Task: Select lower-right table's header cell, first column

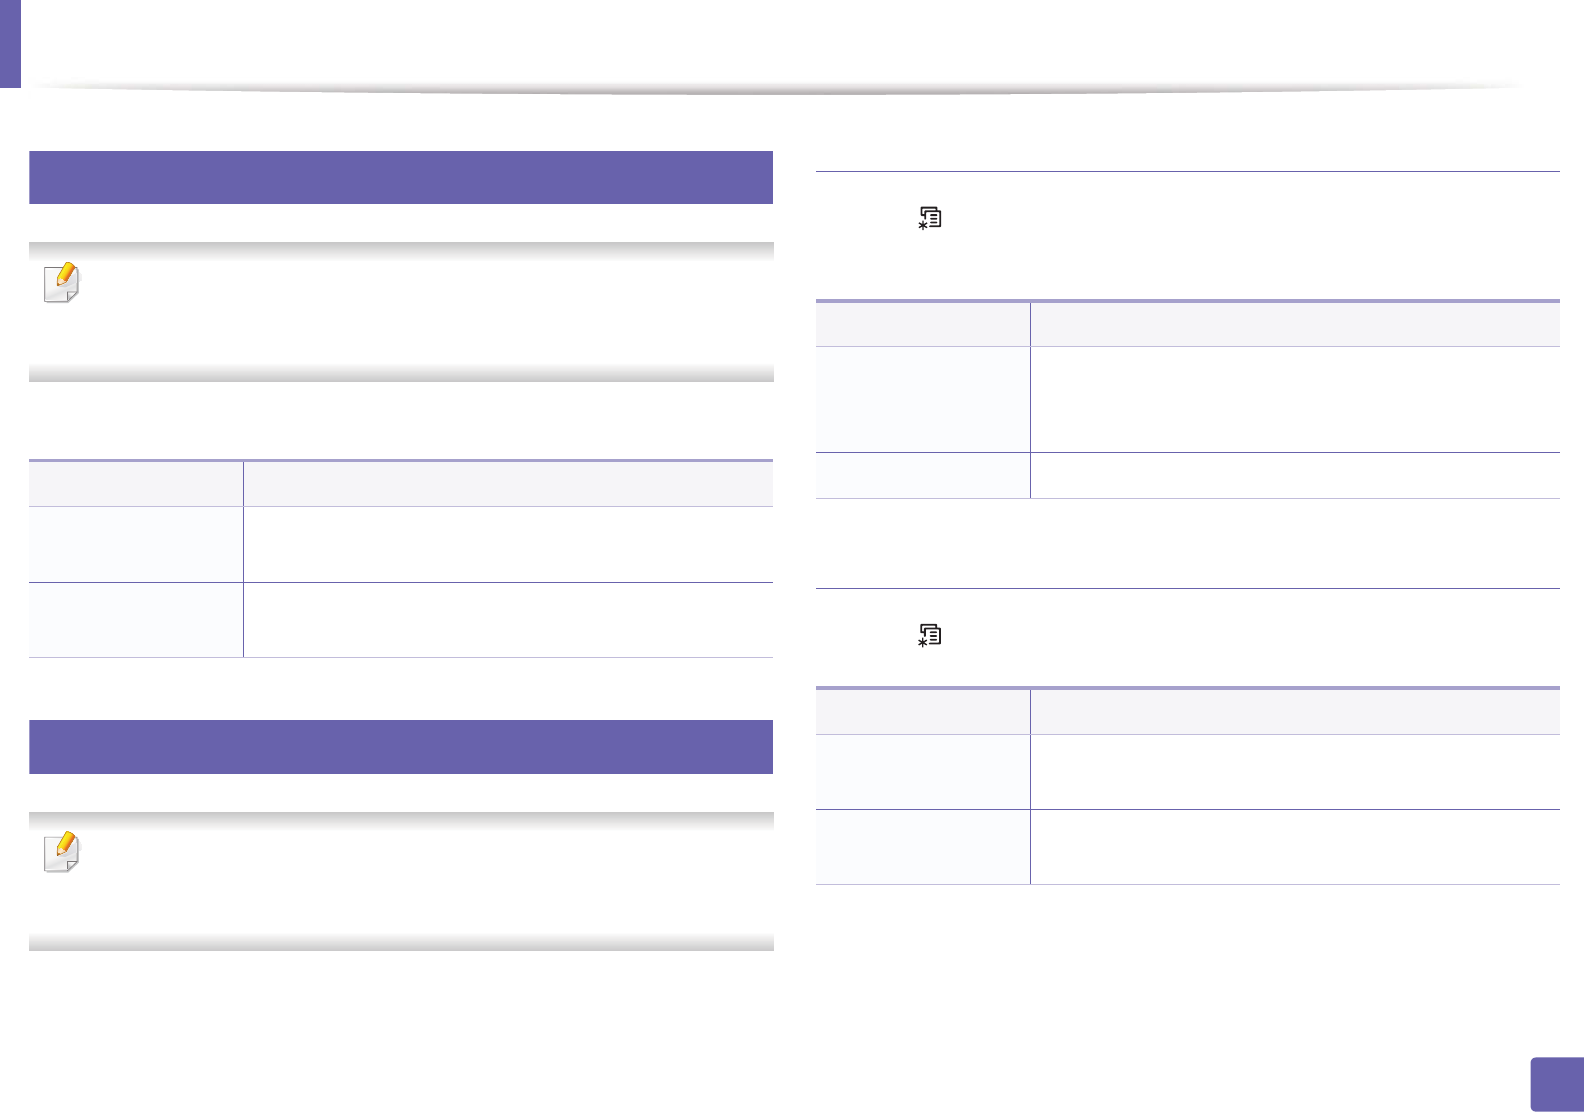Action: click(x=922, y=711)
